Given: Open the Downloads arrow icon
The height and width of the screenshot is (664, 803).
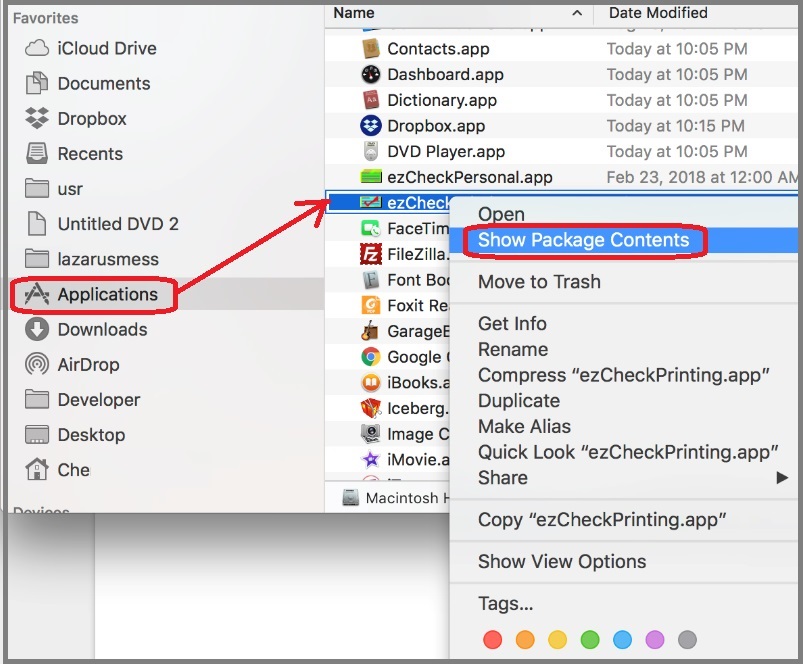Looking at the screenshot, I should (x=37, y=330).
